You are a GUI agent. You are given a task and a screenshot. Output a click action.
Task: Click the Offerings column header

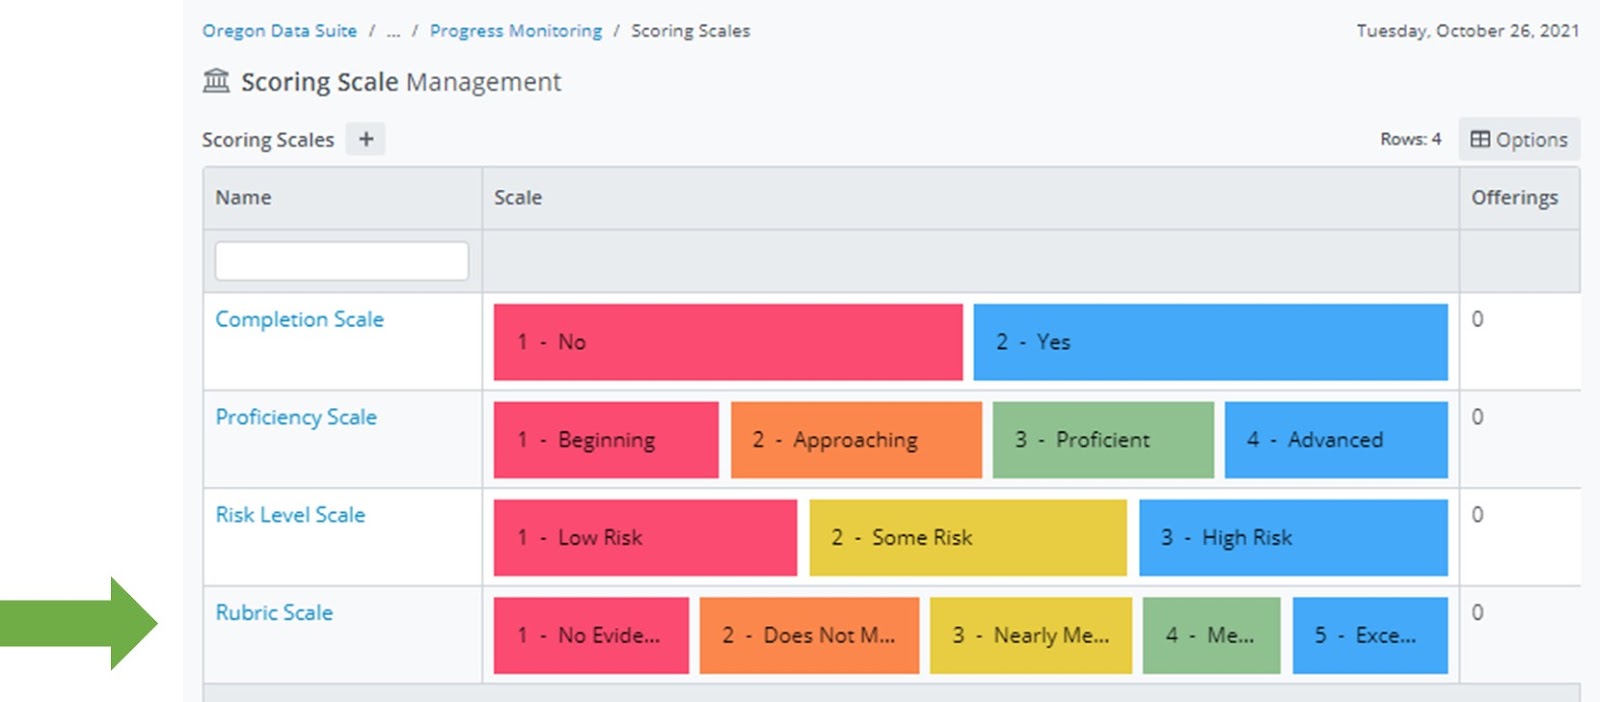coord(1514,198)
